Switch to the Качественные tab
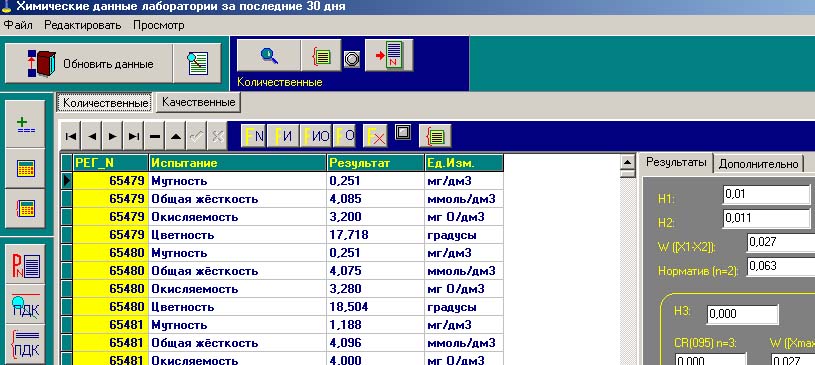Image resolution: width=815 pixels, height=365 pixels. pyautogui.click(x=198, y=102)
